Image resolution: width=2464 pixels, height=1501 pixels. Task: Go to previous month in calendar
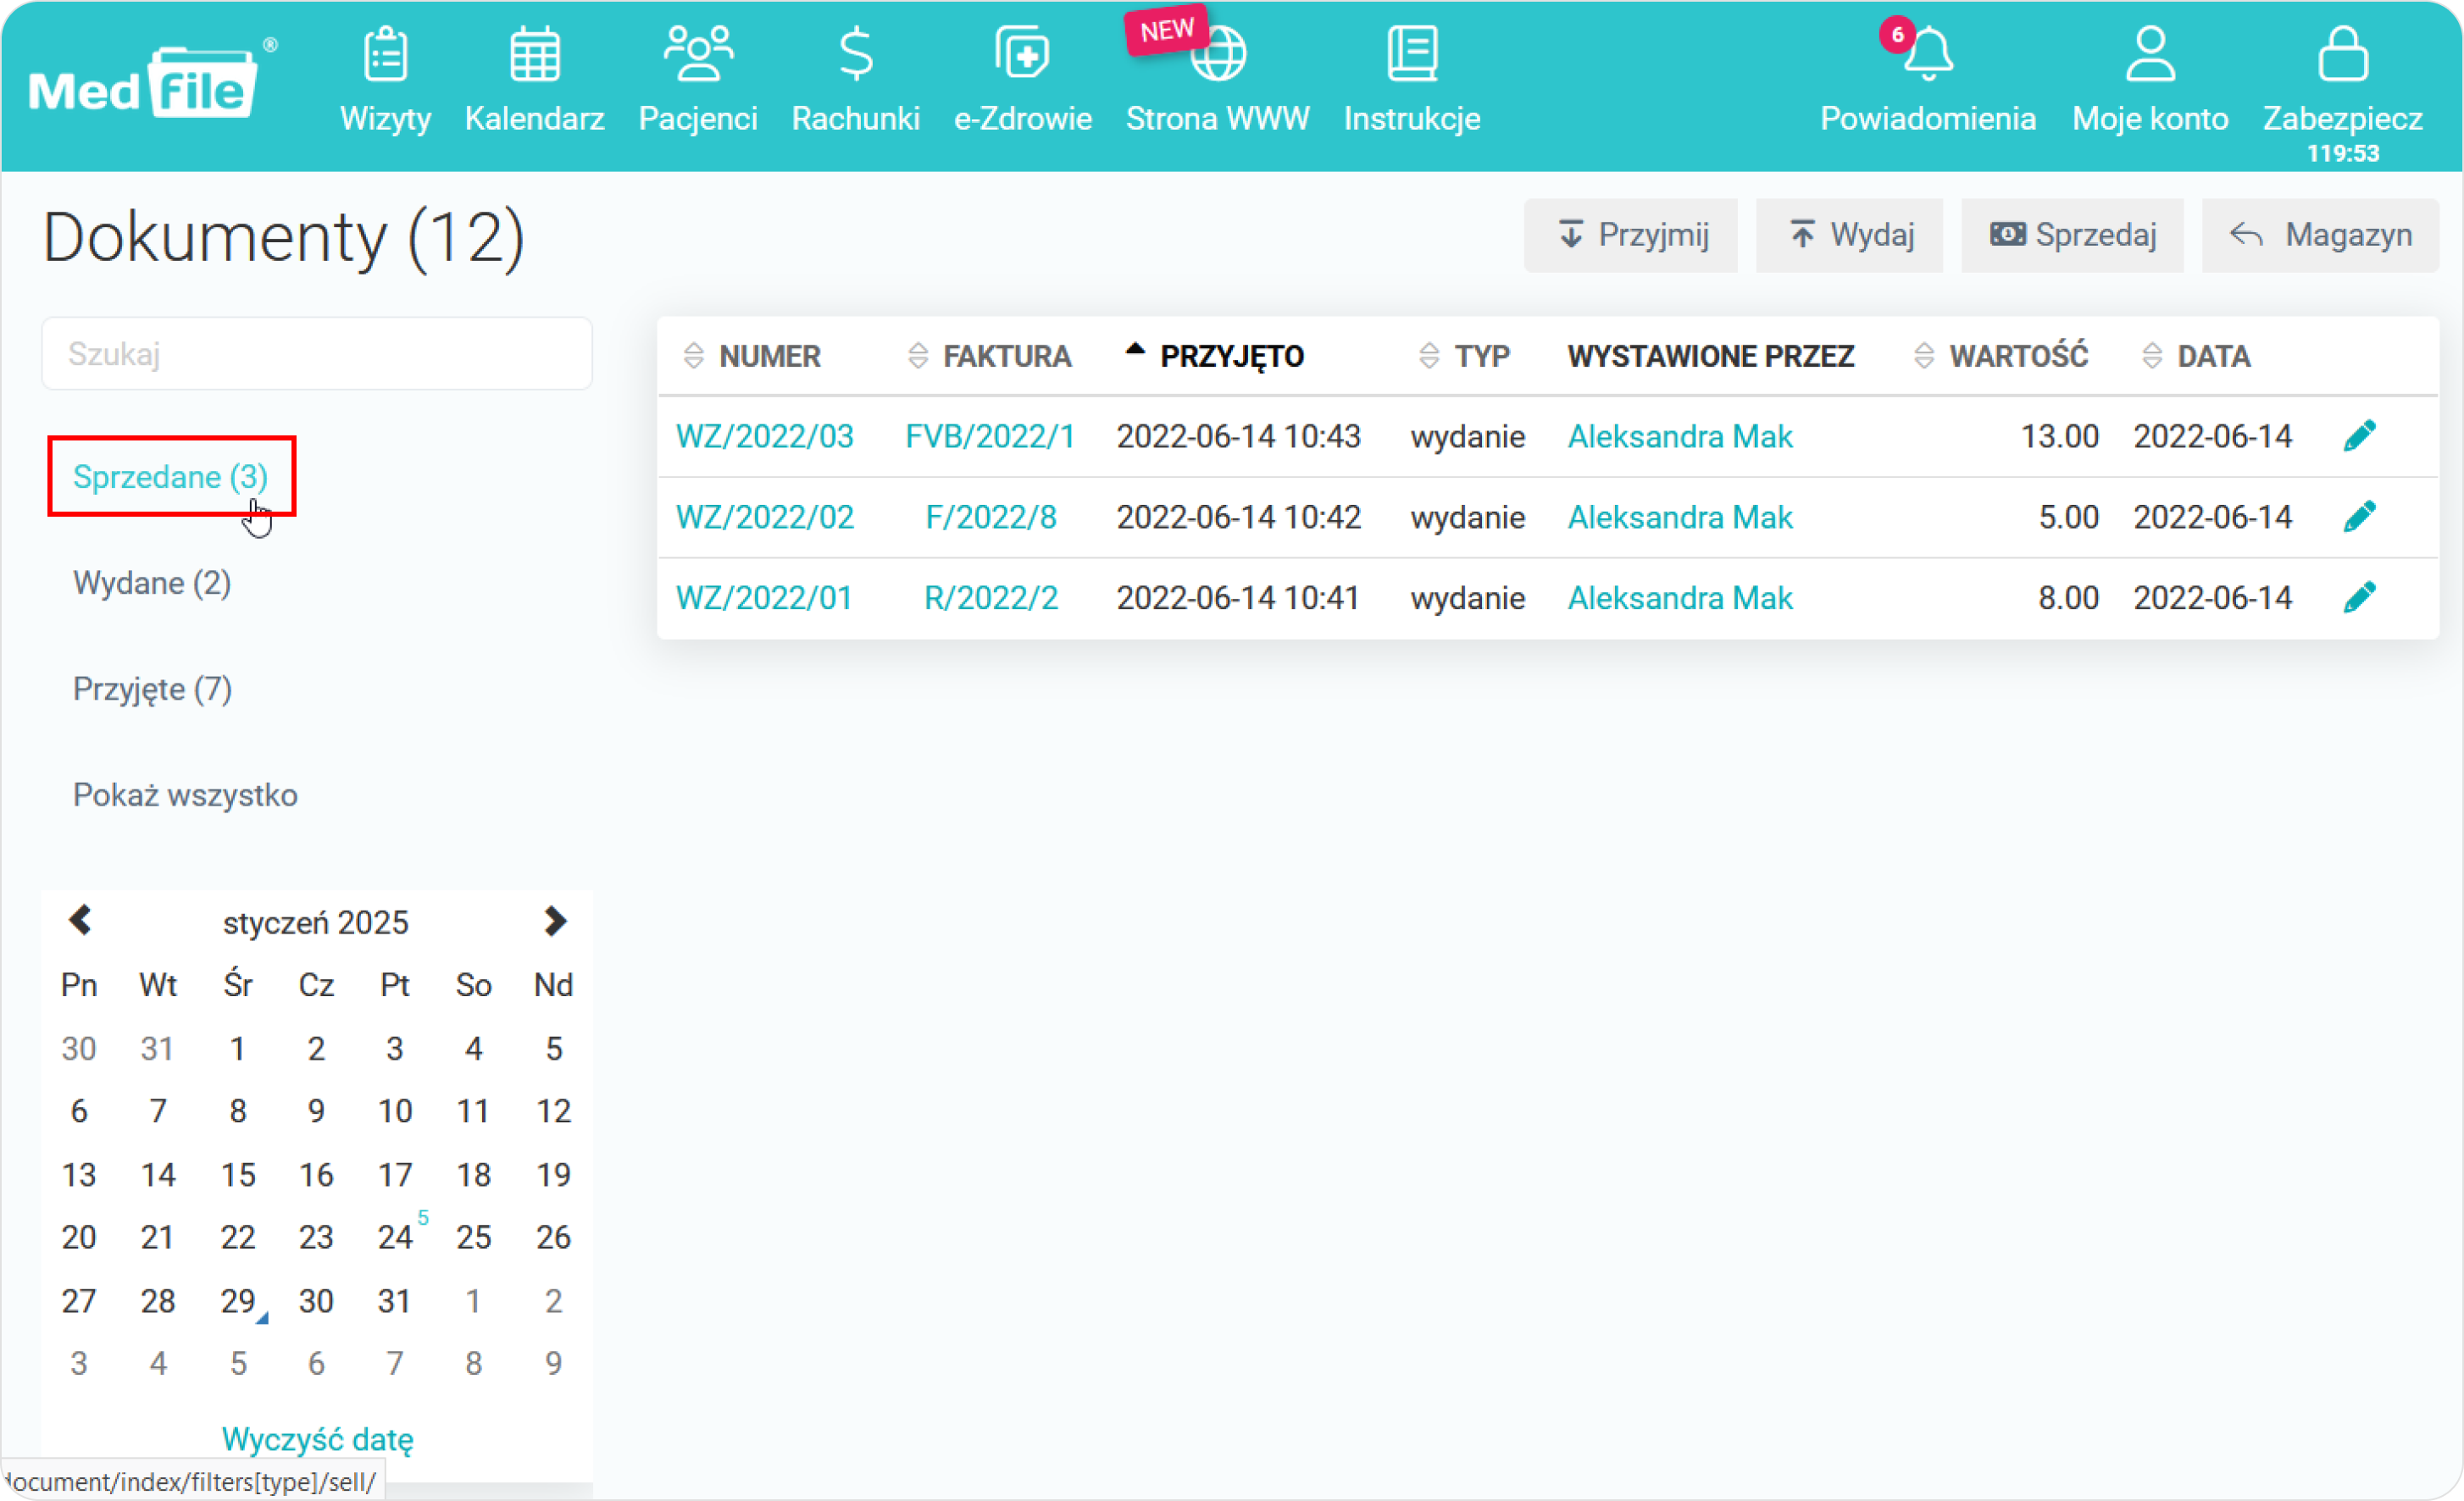(80, 921)
